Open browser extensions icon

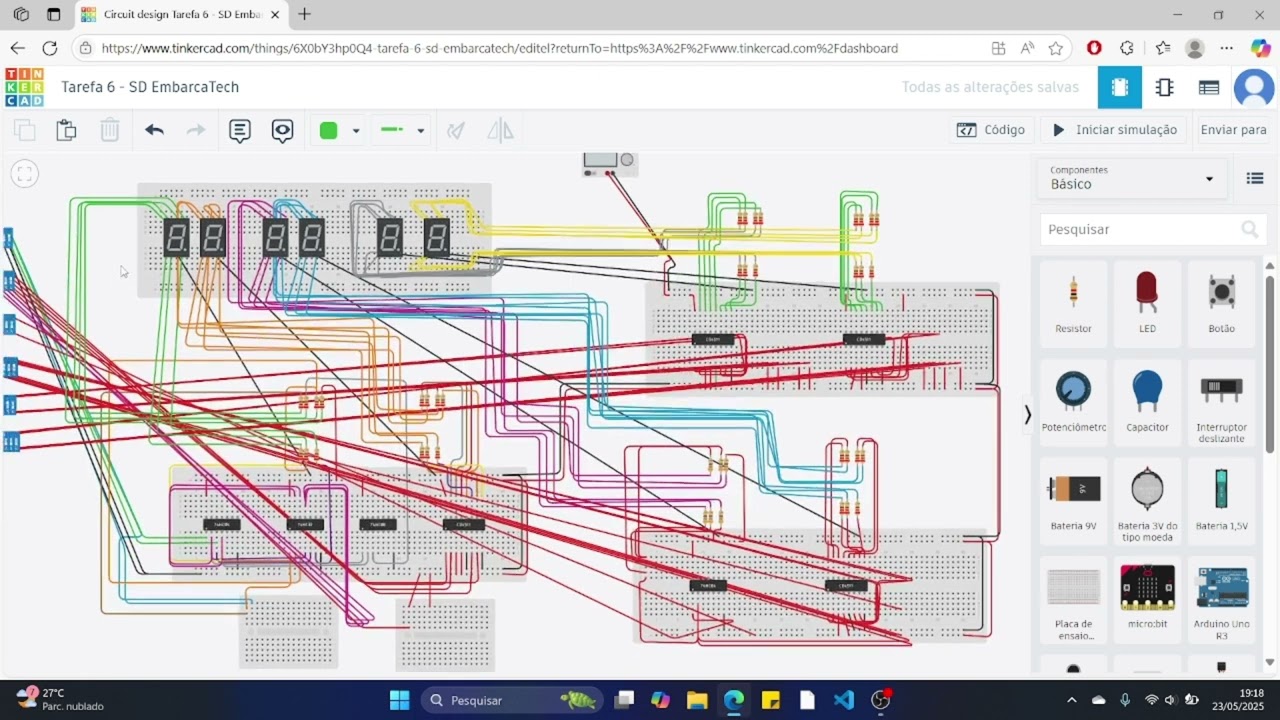[x=1127, y=48]
